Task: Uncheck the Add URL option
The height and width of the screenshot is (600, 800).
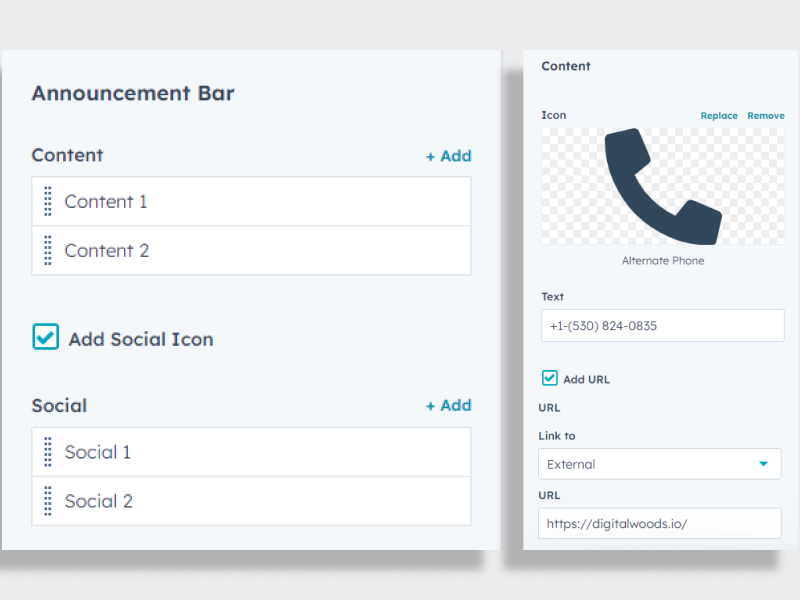Action: coord(549,378)
